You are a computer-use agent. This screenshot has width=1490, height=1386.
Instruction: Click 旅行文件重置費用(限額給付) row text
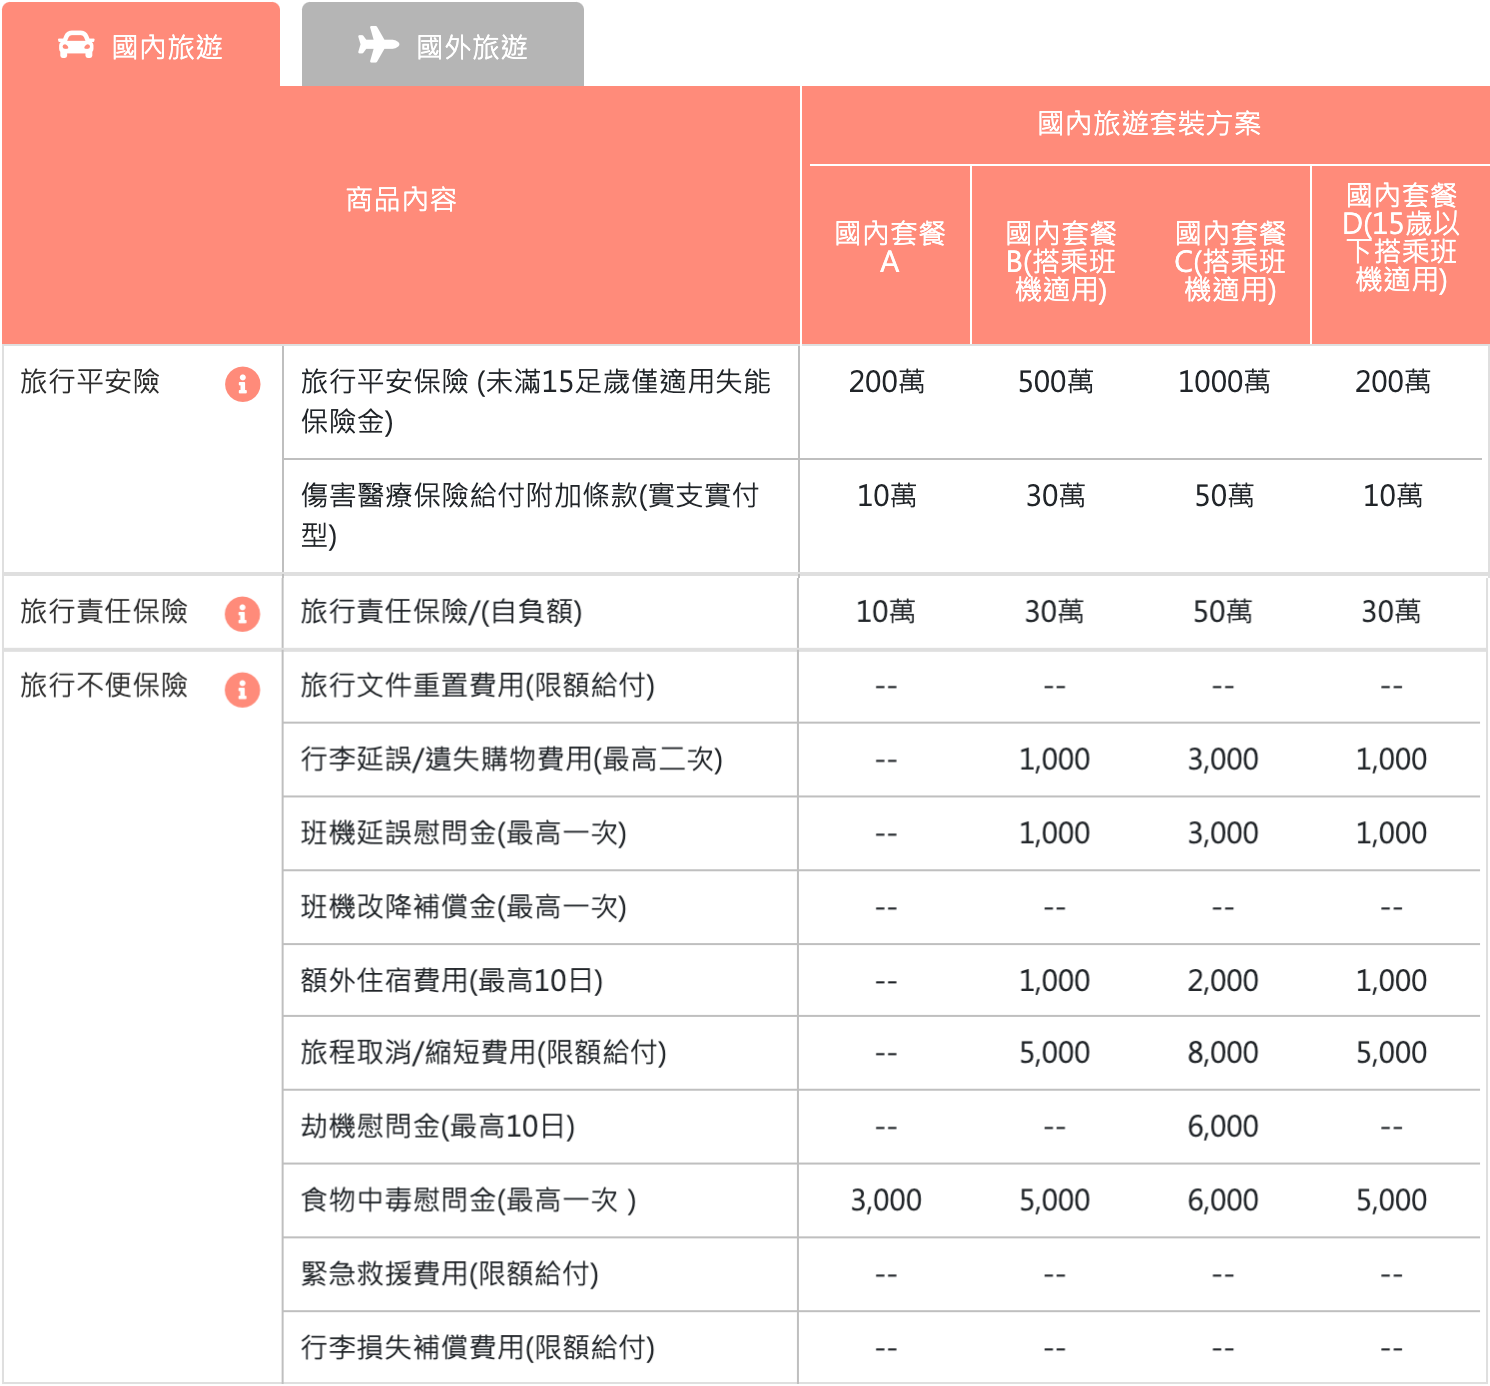pyautogui.click(x=478, y=686)
